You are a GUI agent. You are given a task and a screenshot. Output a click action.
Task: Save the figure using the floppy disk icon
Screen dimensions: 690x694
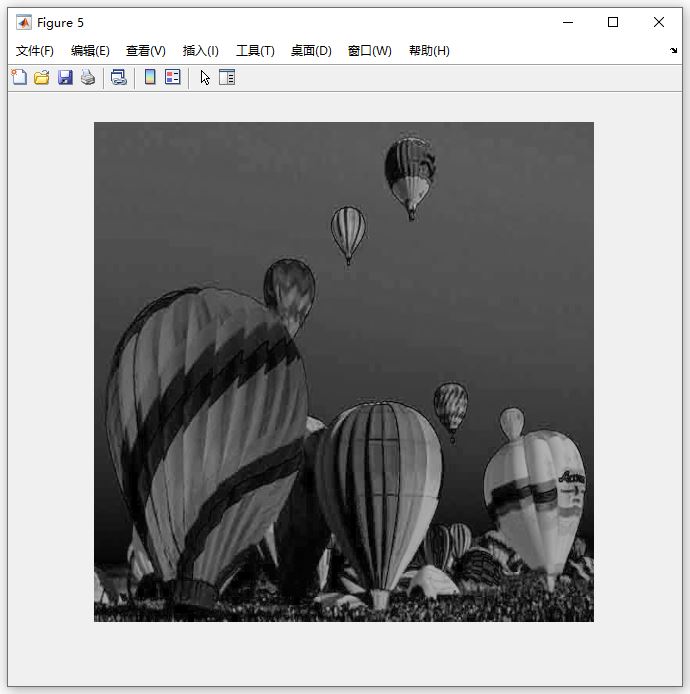65,77
